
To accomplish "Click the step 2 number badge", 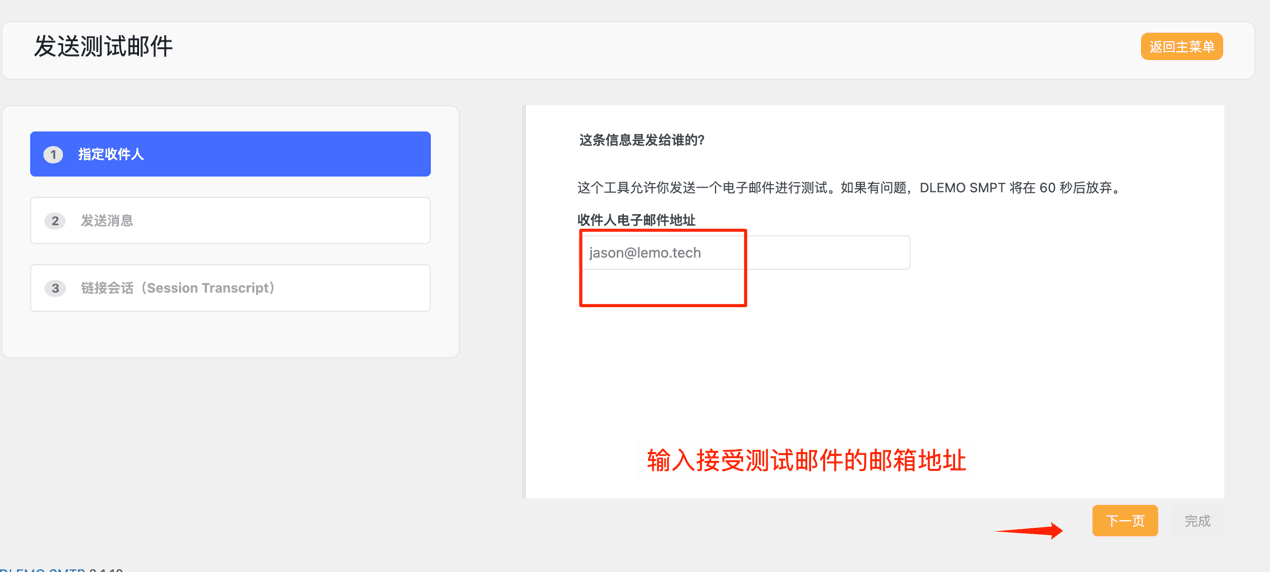I will (55, 221).
